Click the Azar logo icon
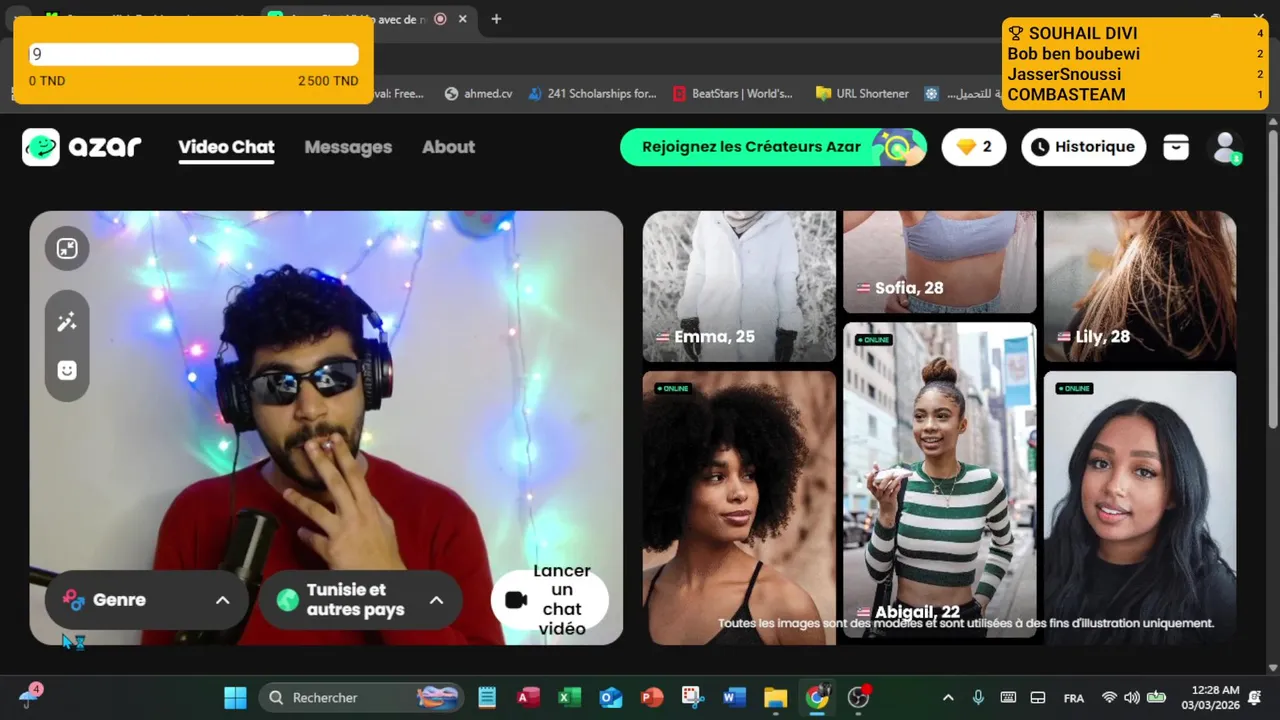The width and height of the screenshot is (1280, 720). click(x=41, y=147)
